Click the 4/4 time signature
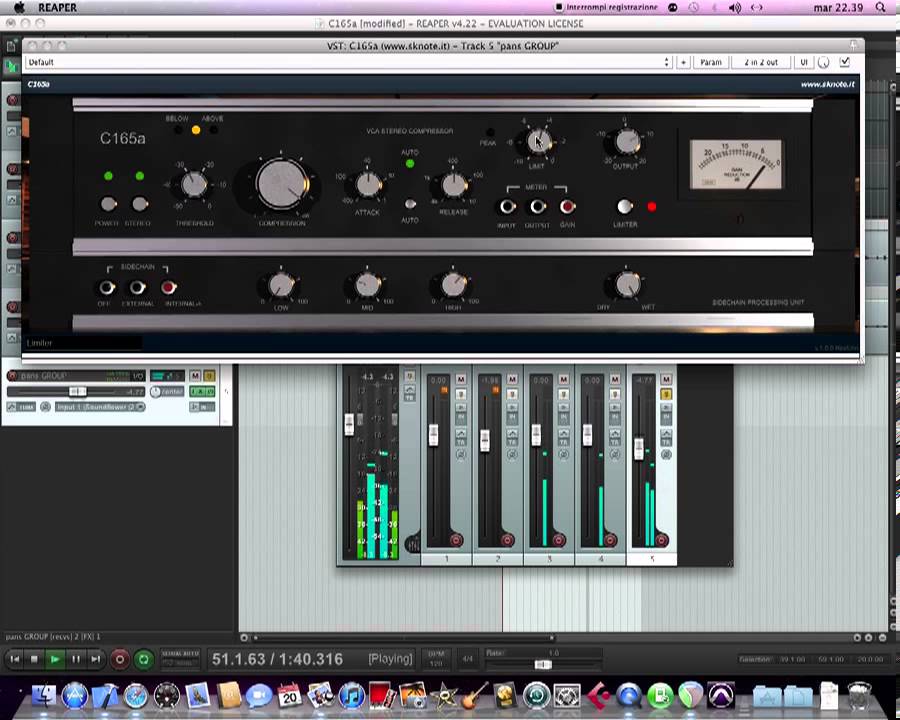Viewport: 900px width, 720px height. click(x=467, y=659)
